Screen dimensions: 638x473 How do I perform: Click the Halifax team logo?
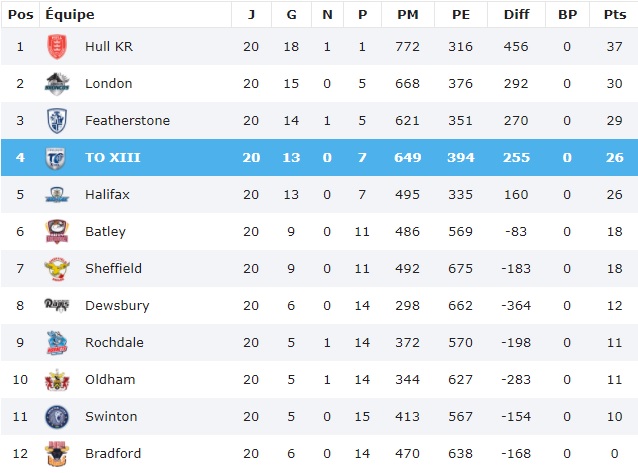[x=57, y=195]
